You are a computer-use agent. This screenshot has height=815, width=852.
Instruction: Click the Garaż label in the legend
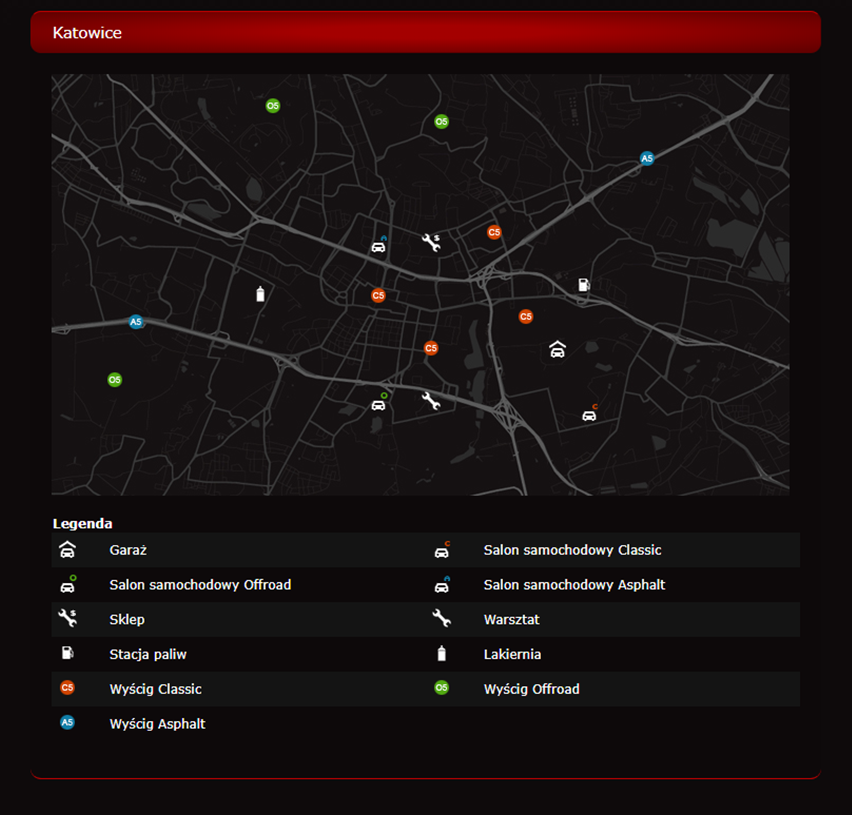pos(128,550)
